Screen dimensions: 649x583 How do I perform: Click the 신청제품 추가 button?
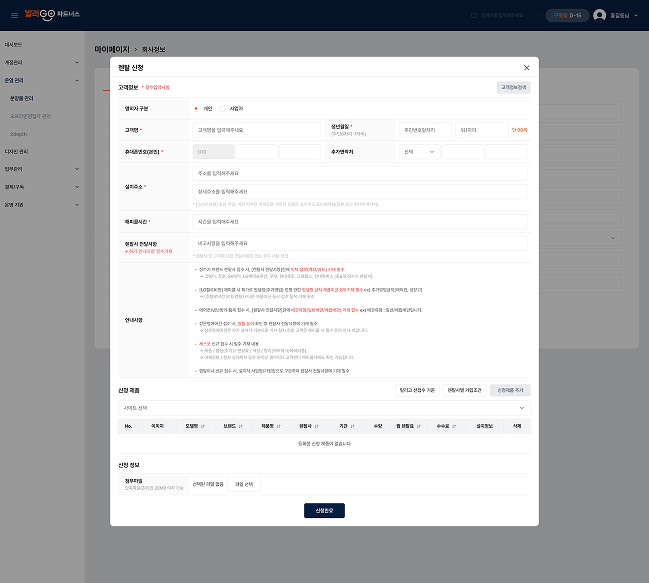510,390
